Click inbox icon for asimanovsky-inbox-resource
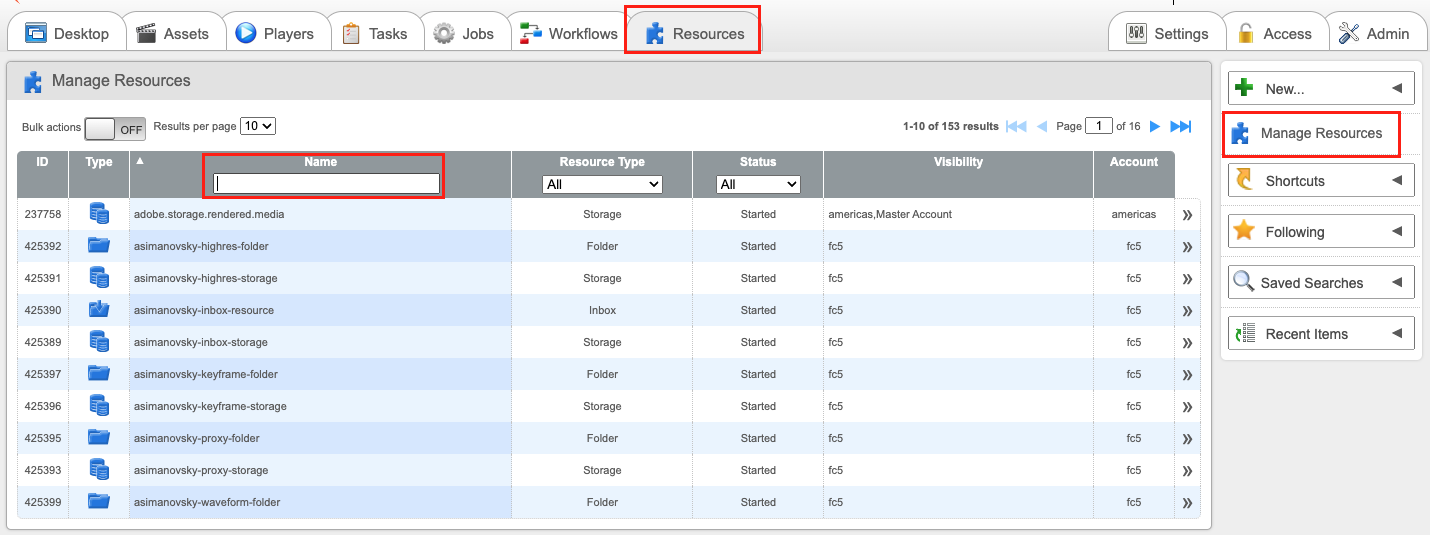The width and height of the screenshot is (1430, 535). 98,310
